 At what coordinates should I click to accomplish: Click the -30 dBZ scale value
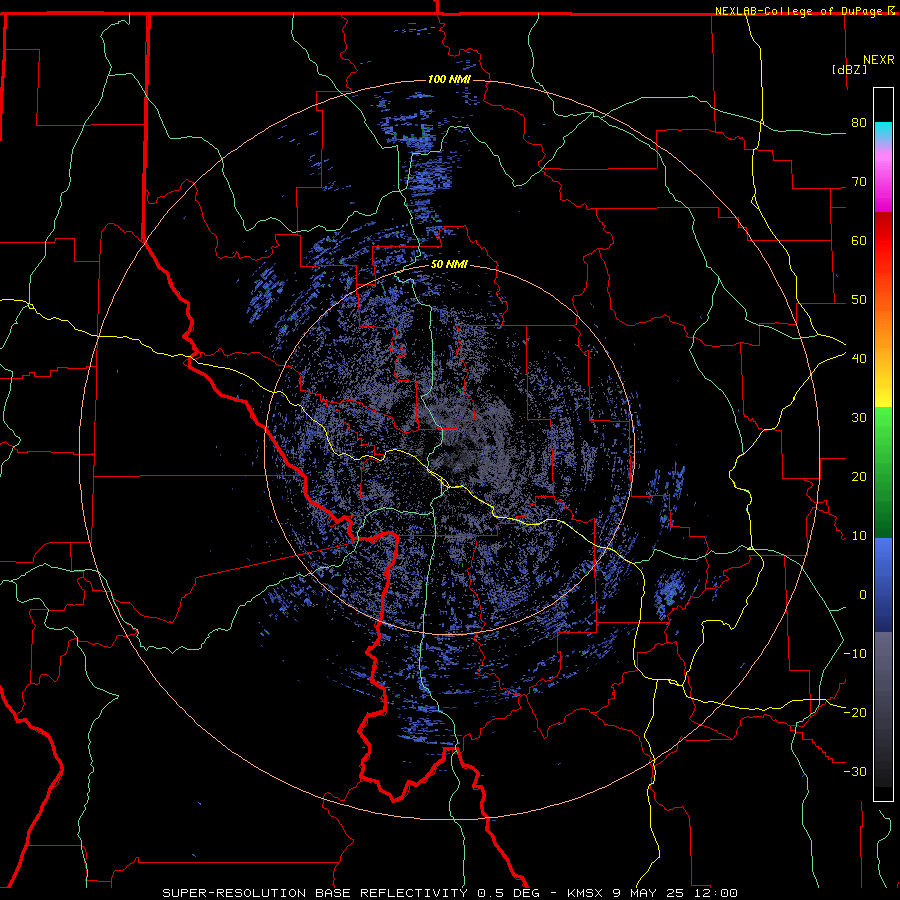855,772
